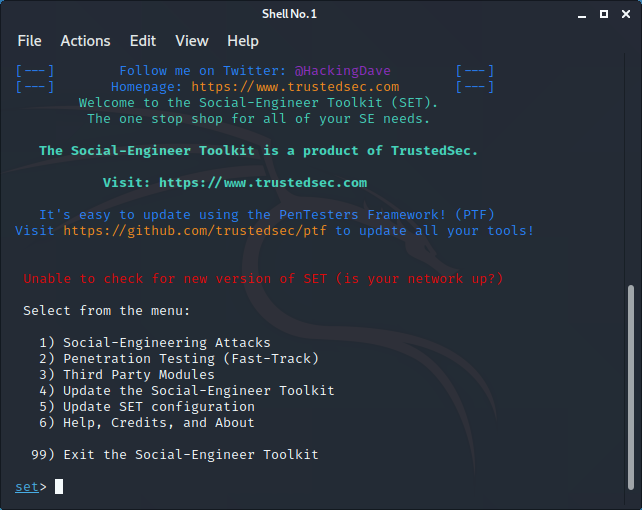This screenshot has height=510, width=642.
Task: Click 'The one stop shop' tagline text
Action: (258, 119)
